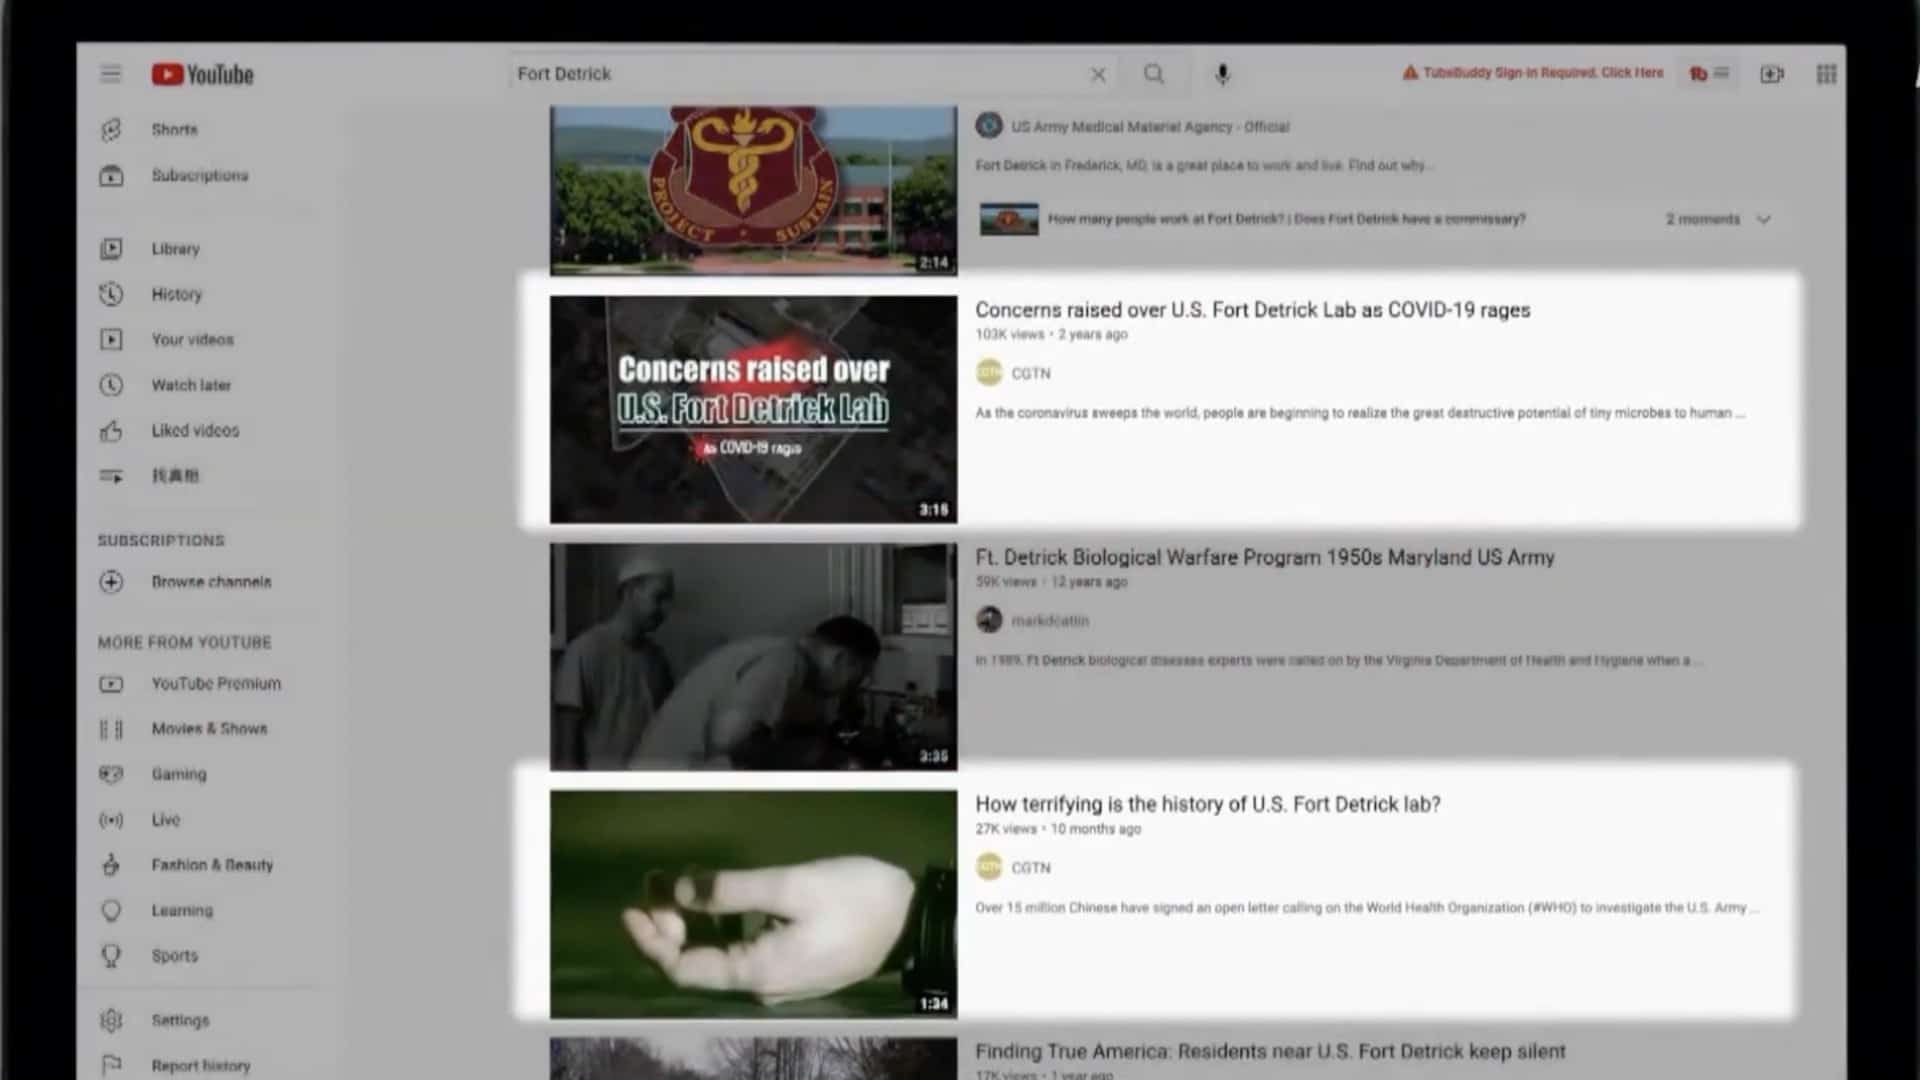Play How terrifying hand thumbnail video
Screen dimensions: 1920x1080
click(x=753, y=904)
